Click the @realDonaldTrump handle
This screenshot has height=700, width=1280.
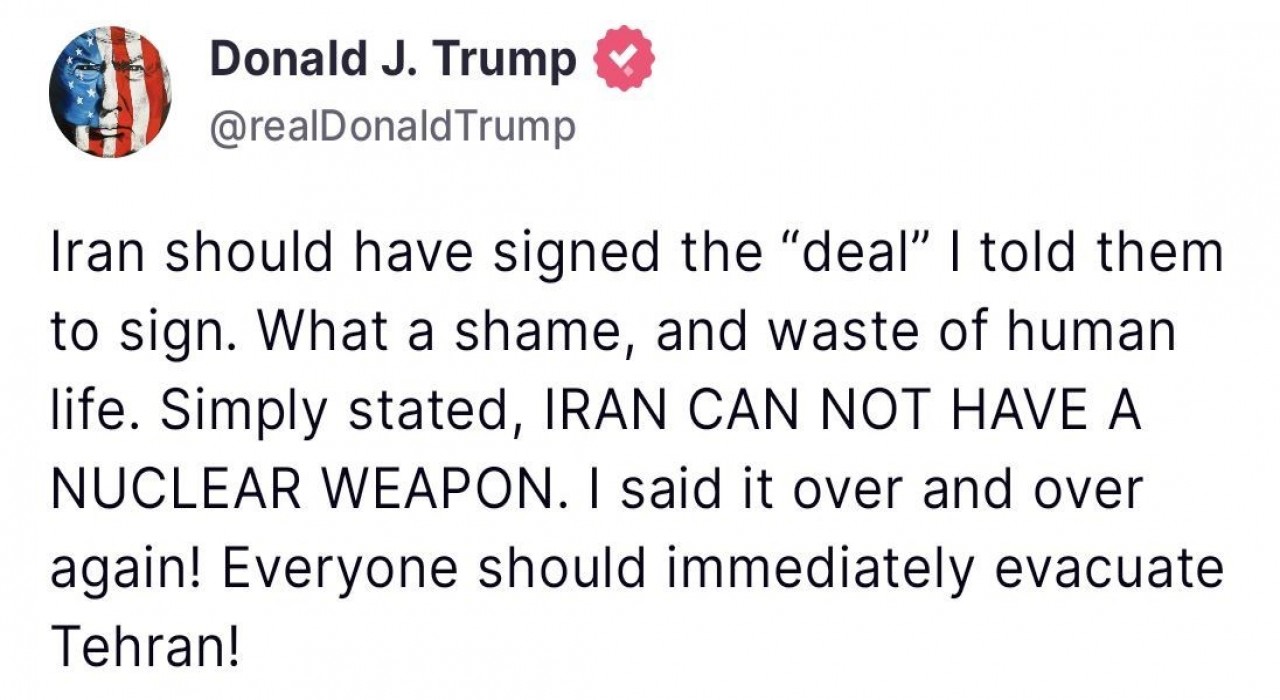click(x=391, y=125)
